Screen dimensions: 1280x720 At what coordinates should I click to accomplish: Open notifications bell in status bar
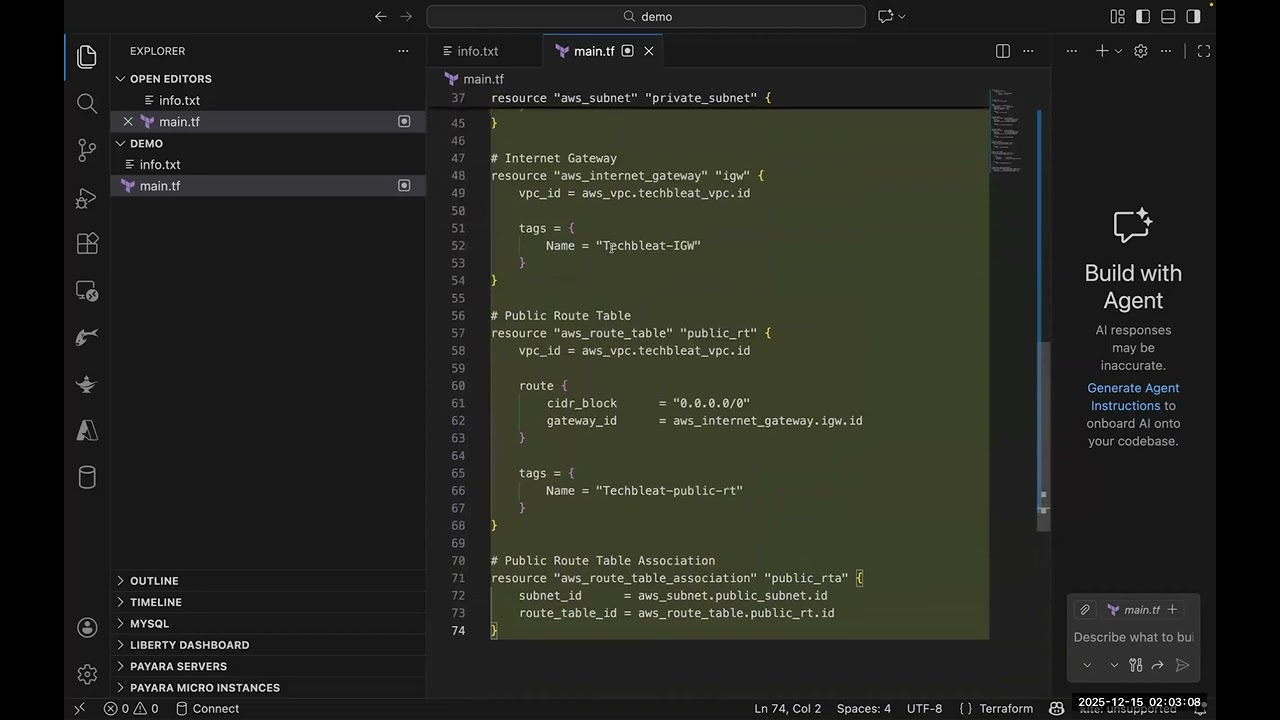coord(1200,709)
